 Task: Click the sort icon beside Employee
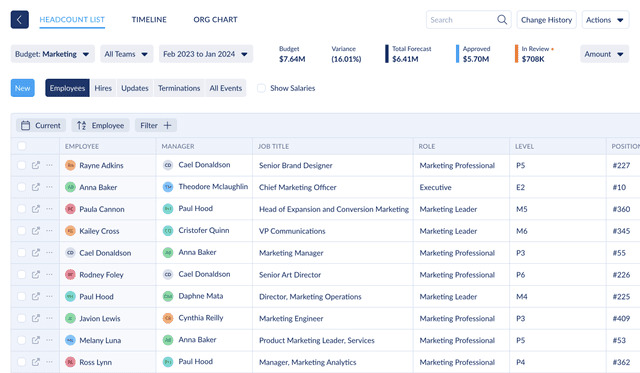(x=82, y=125)
